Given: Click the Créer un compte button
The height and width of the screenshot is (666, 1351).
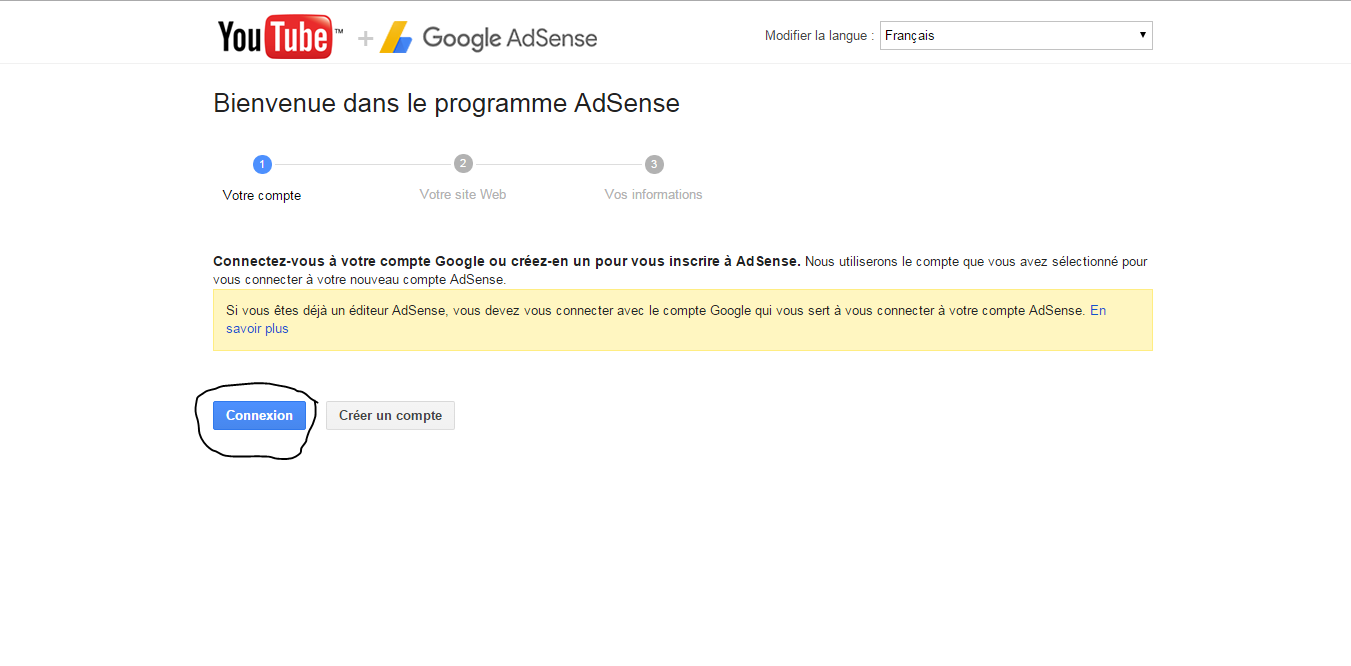Looking at the screenshot, I should point(390,416).
